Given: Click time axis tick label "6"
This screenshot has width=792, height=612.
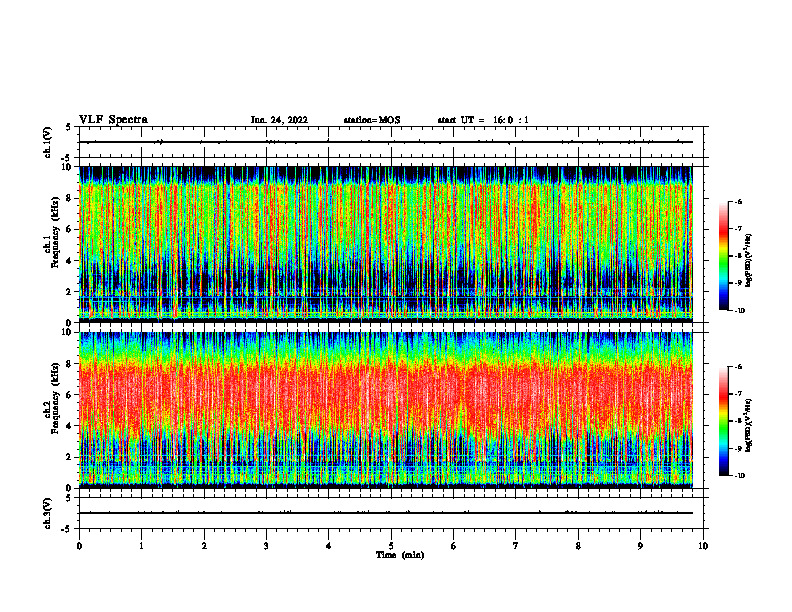Looking at the screenshot, I should (453, 546).
